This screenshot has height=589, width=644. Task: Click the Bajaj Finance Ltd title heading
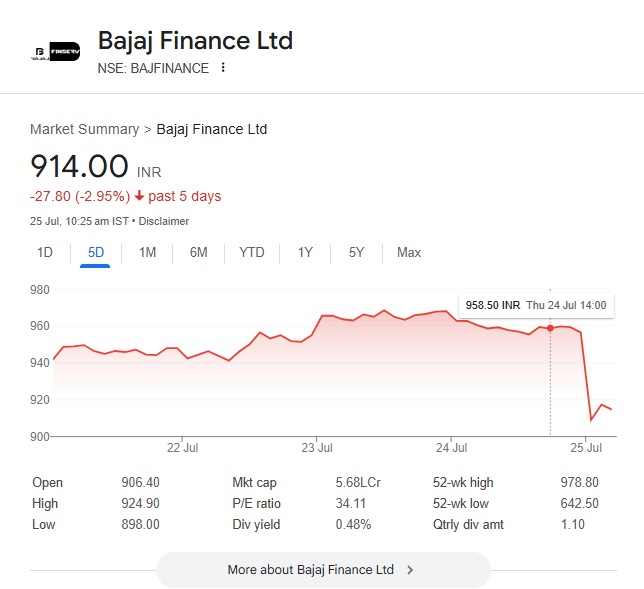tap(195, 41)
